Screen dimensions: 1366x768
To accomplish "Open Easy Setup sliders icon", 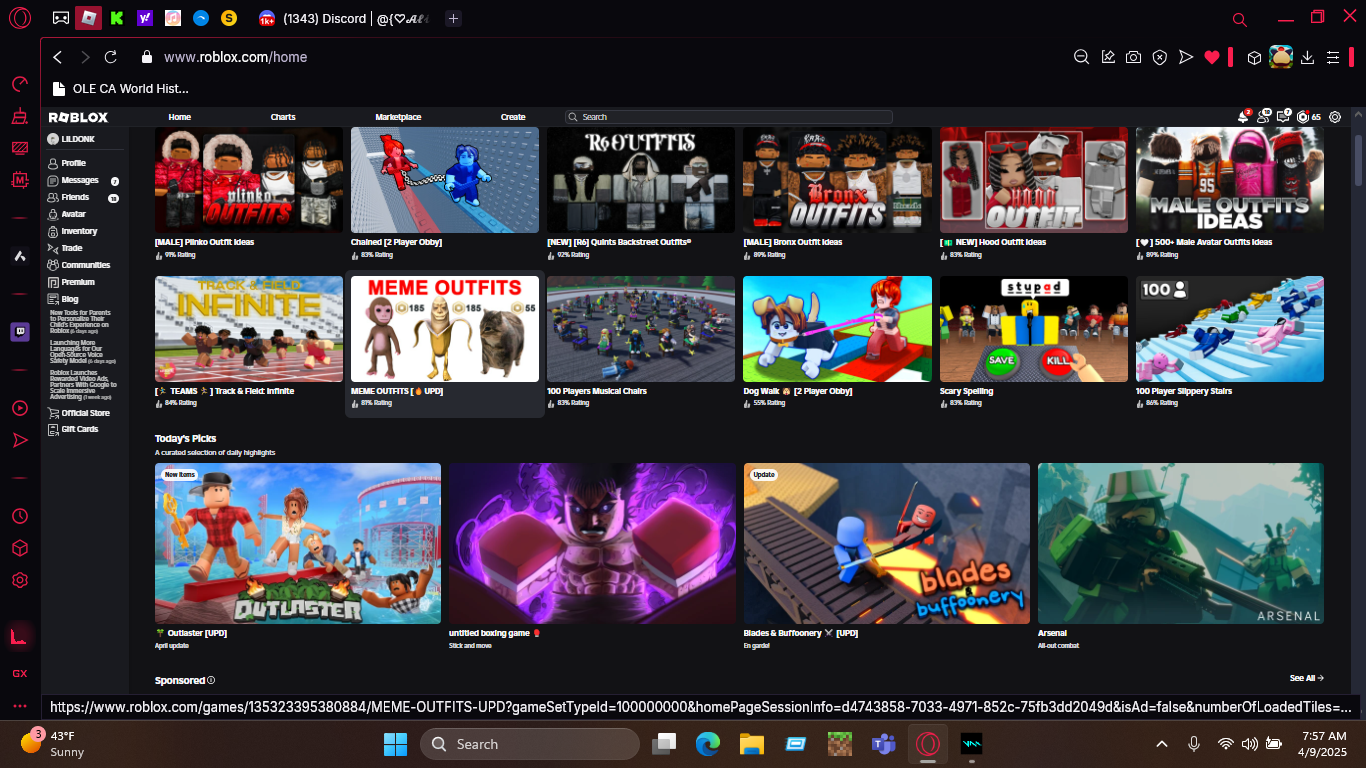I will 1332,57.
